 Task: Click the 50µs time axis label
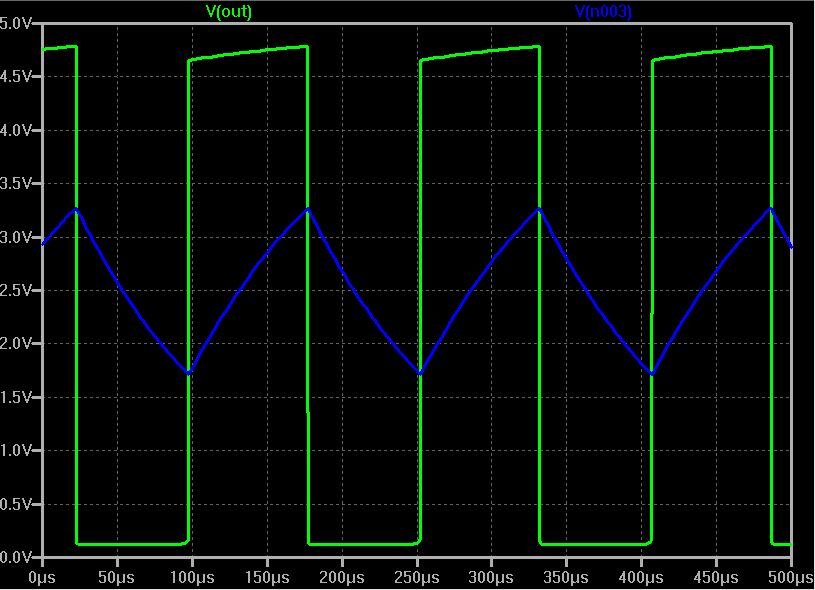coord(117,578)
